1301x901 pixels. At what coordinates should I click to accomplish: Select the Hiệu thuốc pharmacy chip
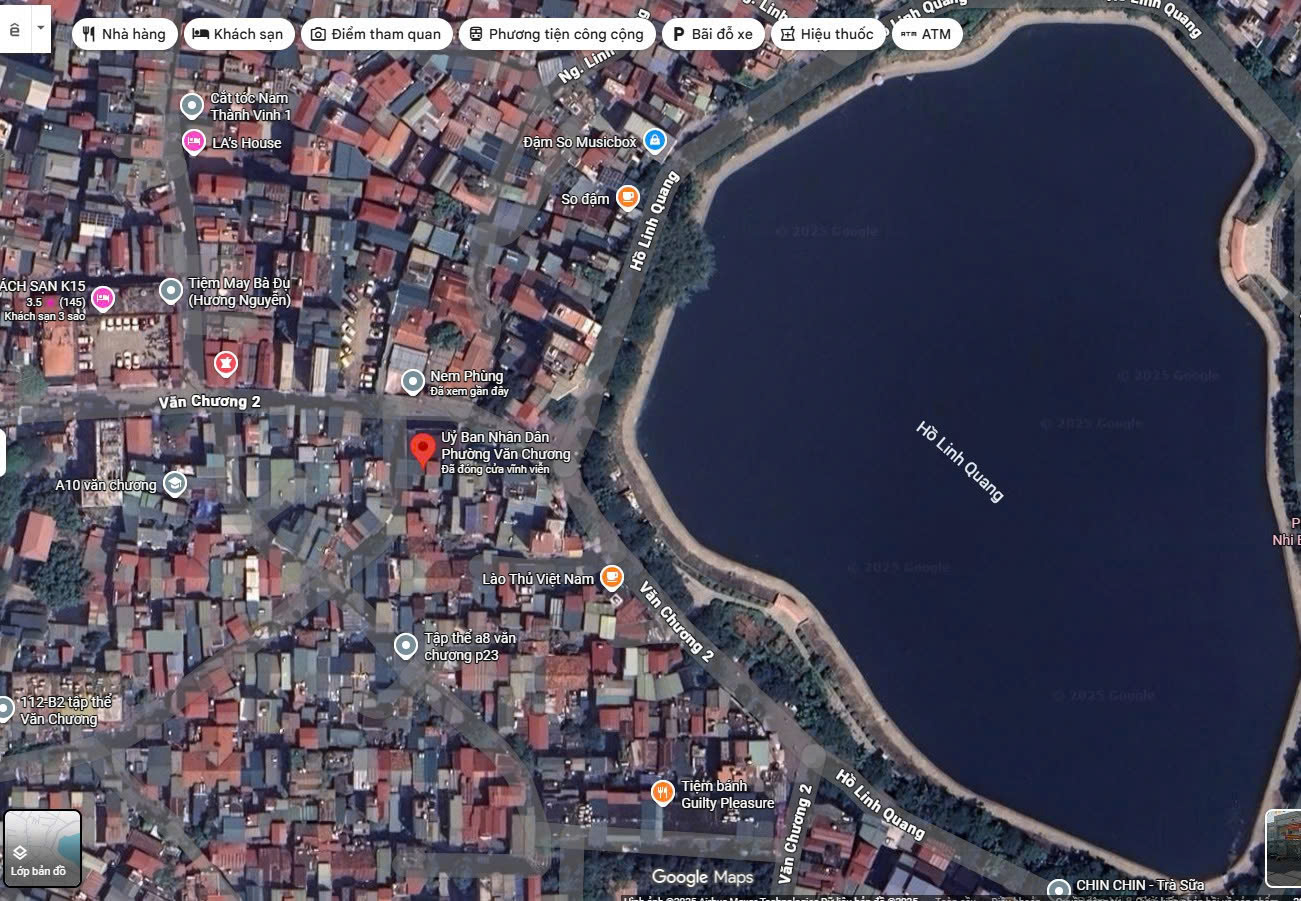point(827,34)
